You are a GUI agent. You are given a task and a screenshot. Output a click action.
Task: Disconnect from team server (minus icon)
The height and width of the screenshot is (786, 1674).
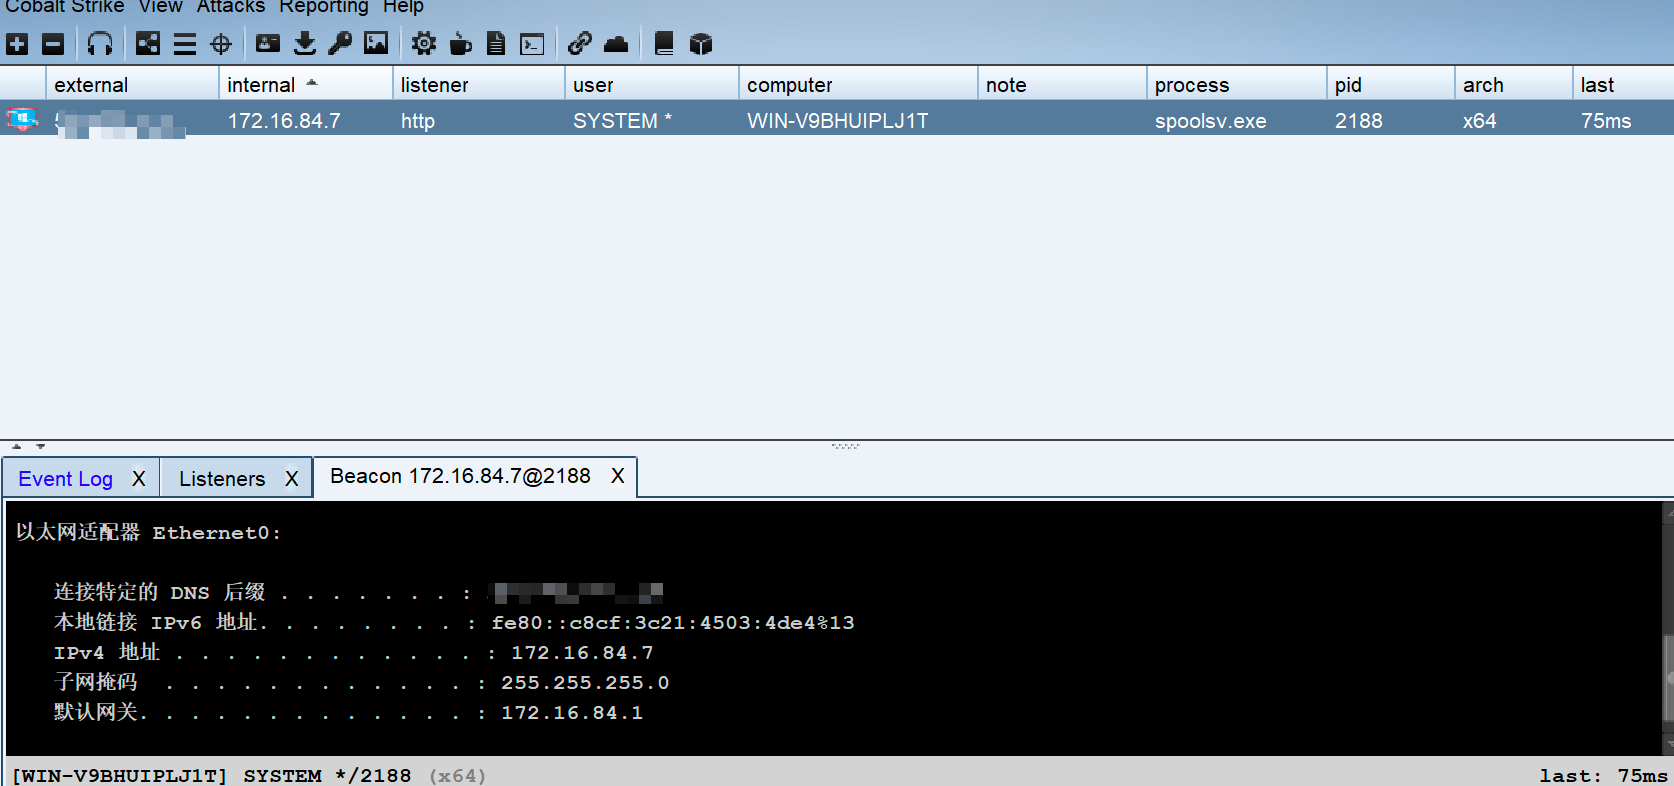coord(53,44)
